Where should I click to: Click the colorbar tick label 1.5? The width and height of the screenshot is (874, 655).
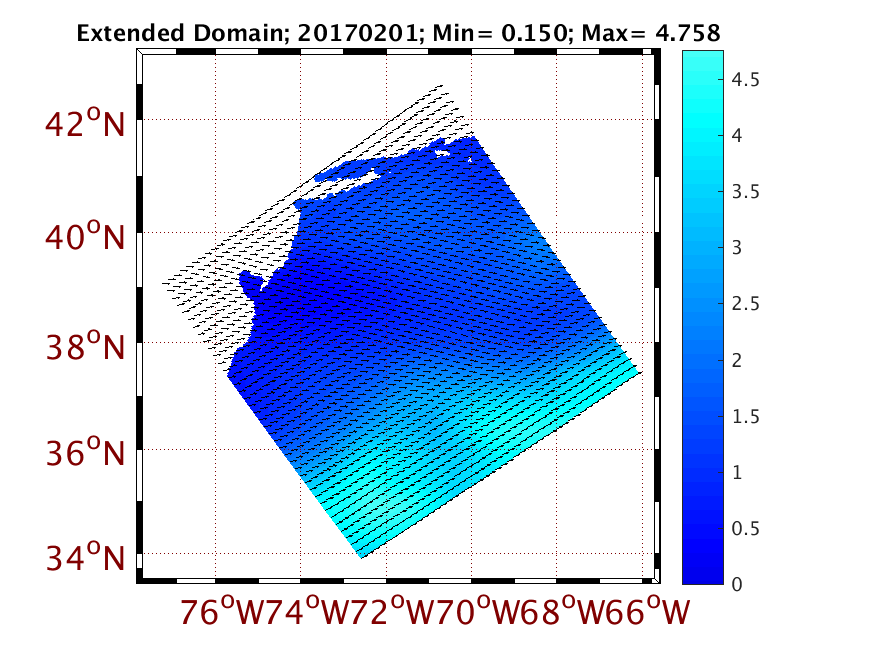745,416
